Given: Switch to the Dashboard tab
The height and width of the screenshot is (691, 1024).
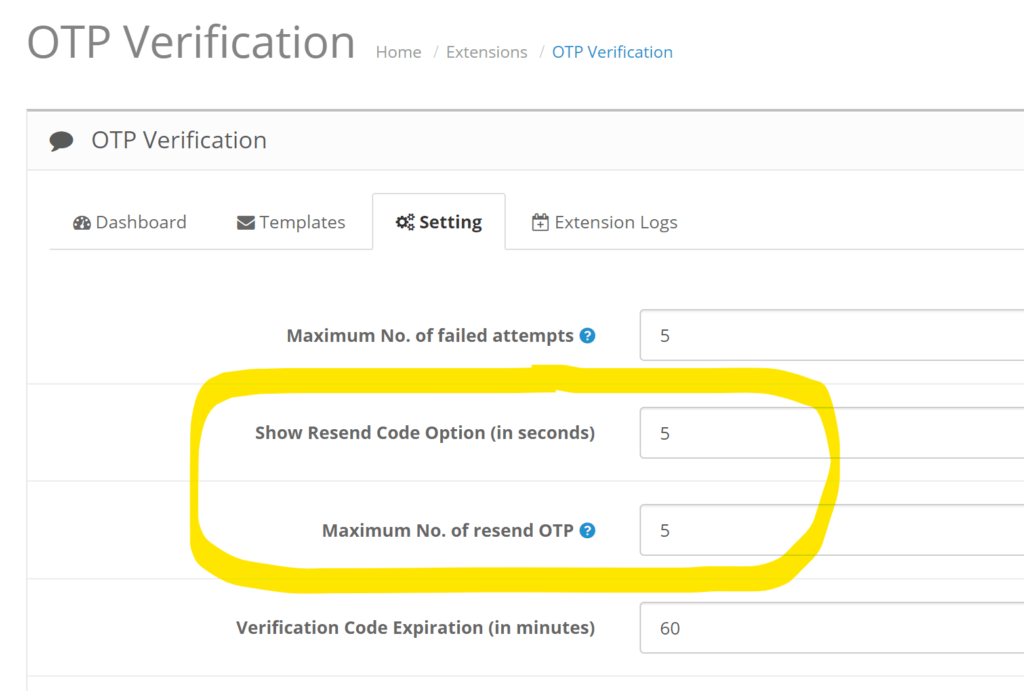Looking at the screenshot, I should click(130, 222).
